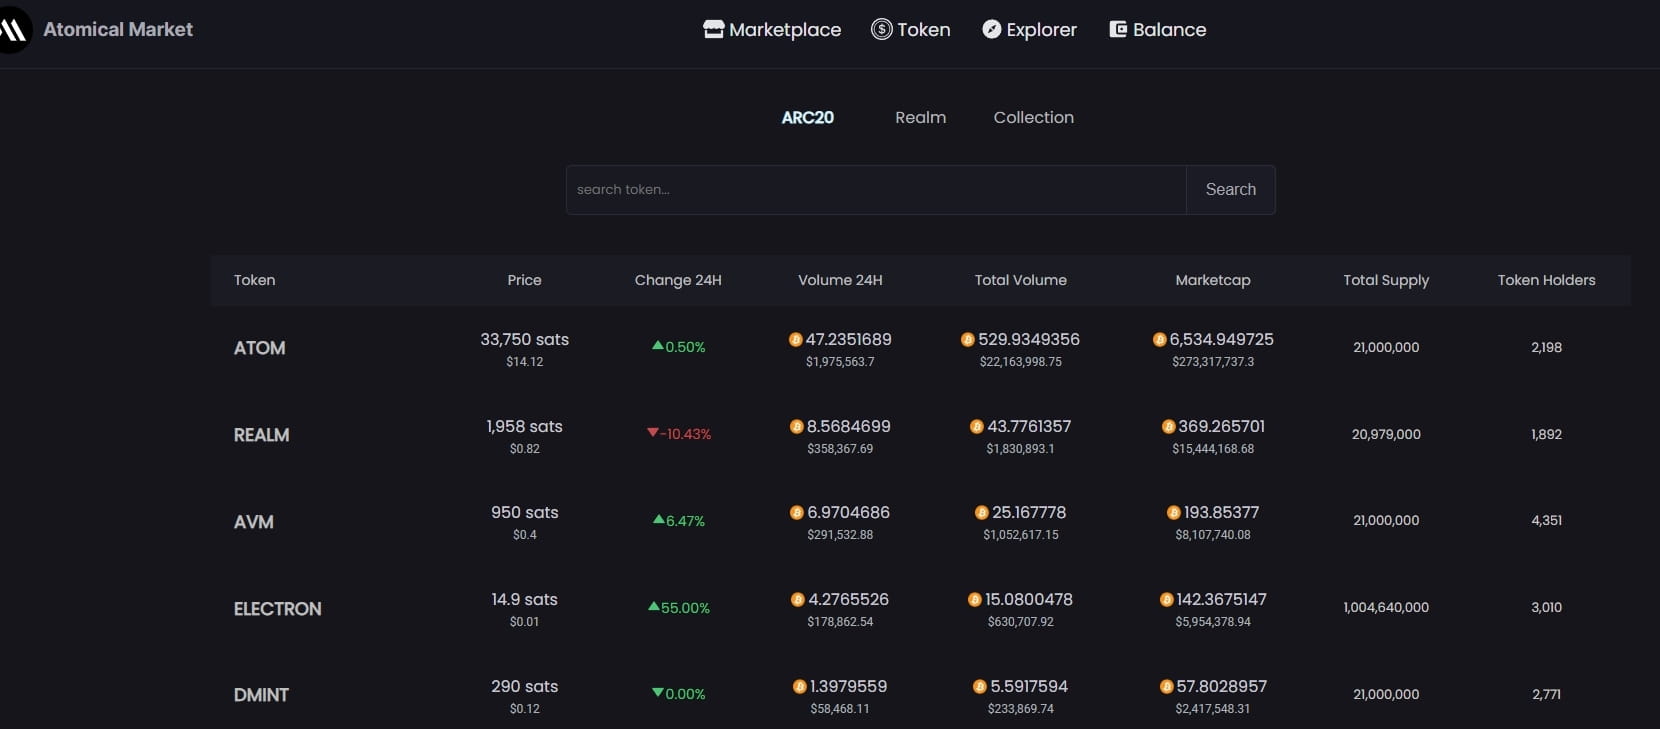This screenshot has width=1660, height=729.
Task: Click the Atomical Market logo icon
Action: [x=13, y=29]
